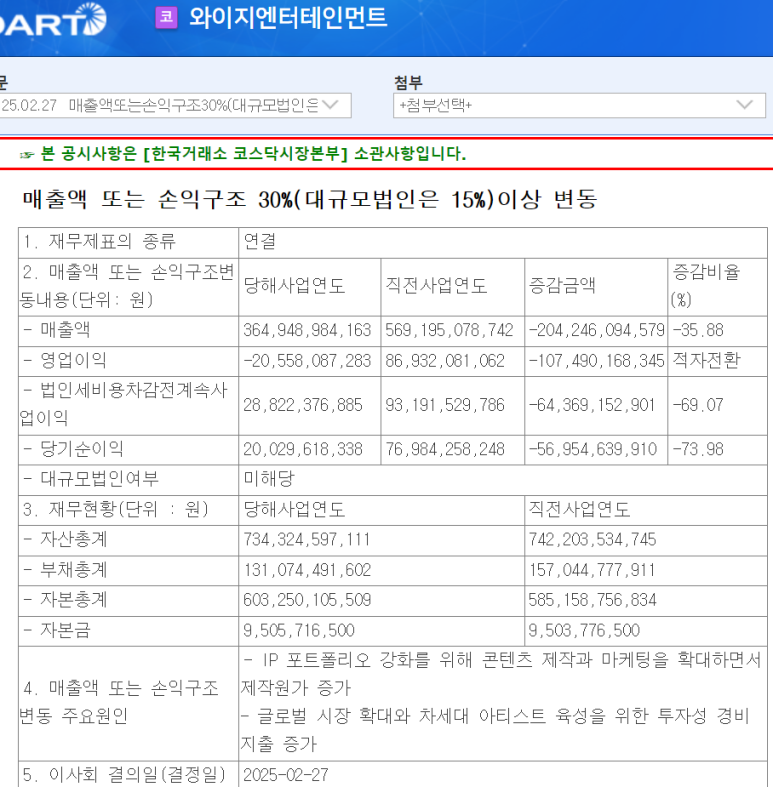Select total liabilities 131,074,491,602
This screenshot has height=787, width=773.
point(307,570)
